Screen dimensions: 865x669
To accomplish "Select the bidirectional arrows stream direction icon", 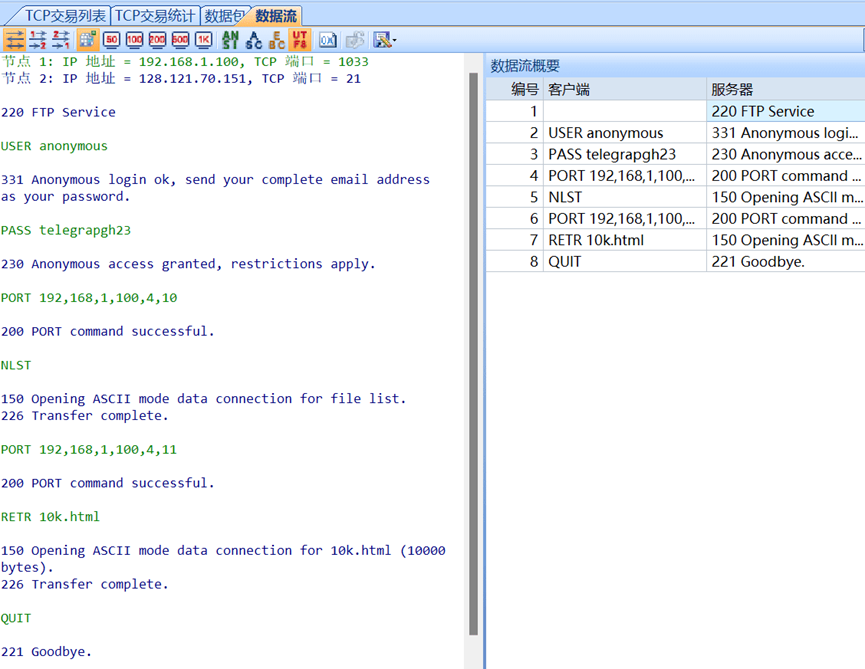I will point(13,40).
